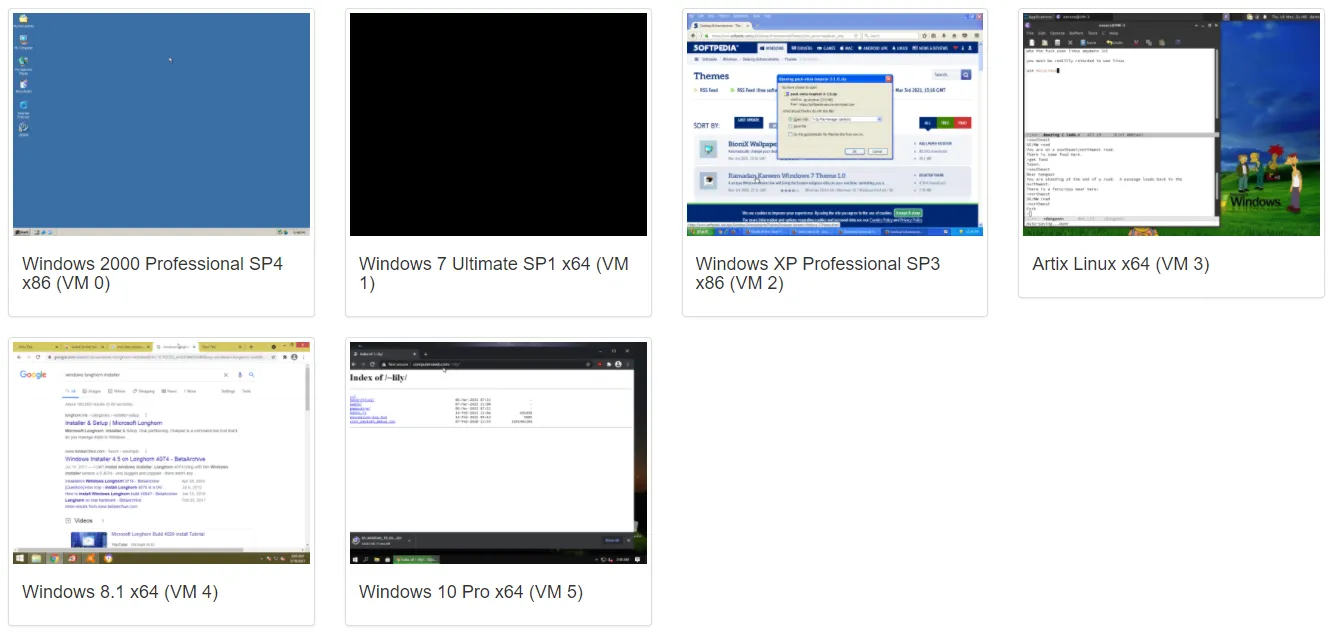Expand the downloaded file options in Chrome download bar
Image resolution: width=1336 pixels, height=634 pixels.
coord(409,540)
